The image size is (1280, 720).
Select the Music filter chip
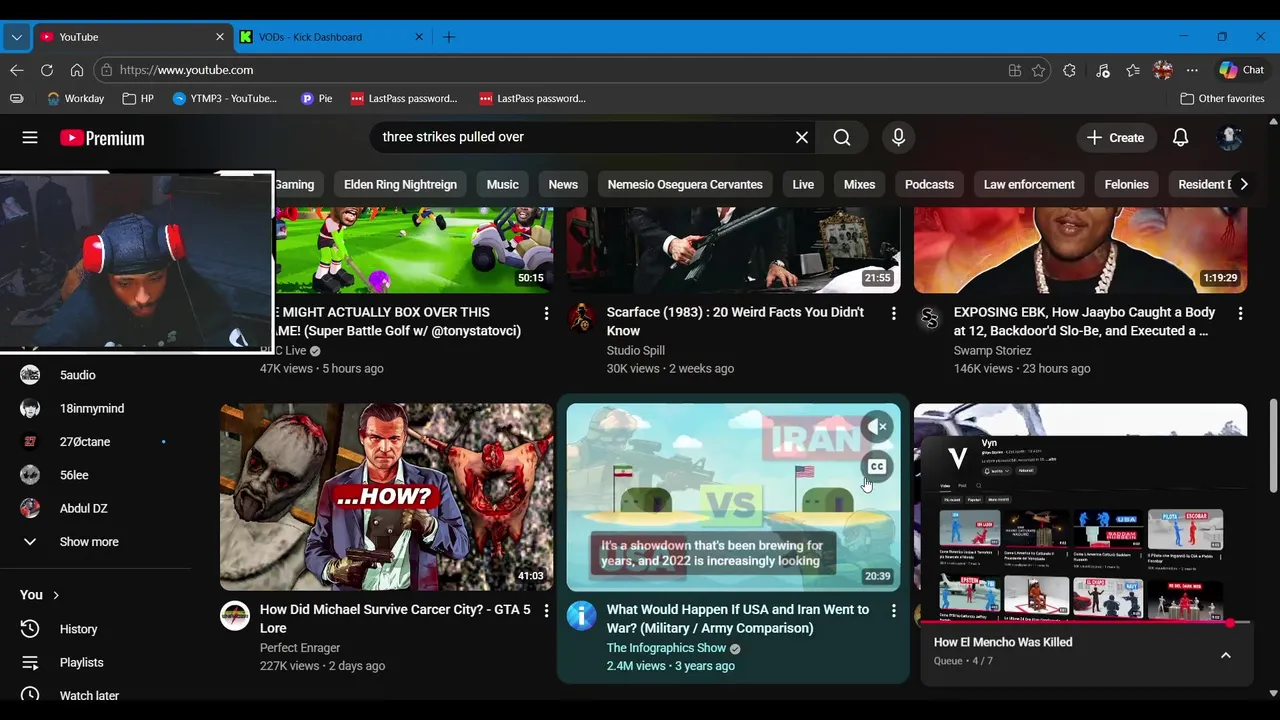(502, 184)
